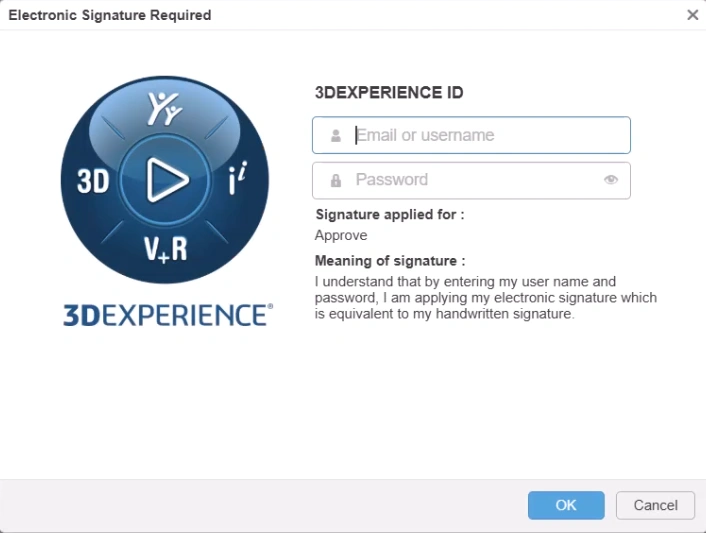Screen dimensions: 706x533
Task: Click the user silhouette icon
Action: click(335, 136)
